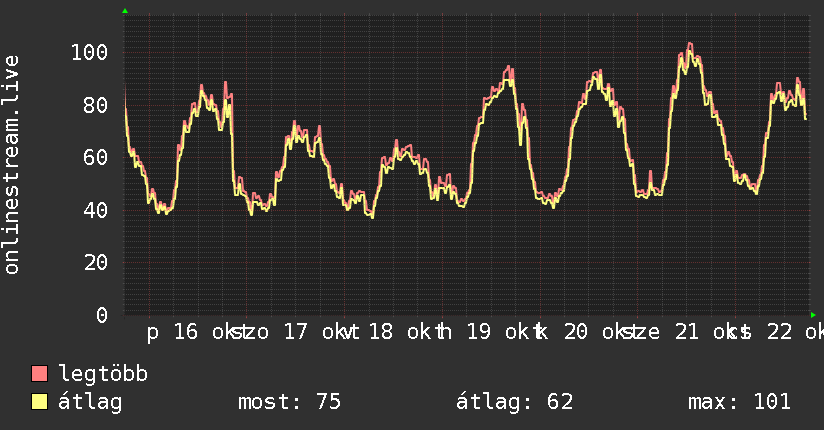Click the 'most: 75' current value
The image size is (824, 430).
(x=289, y=402)
